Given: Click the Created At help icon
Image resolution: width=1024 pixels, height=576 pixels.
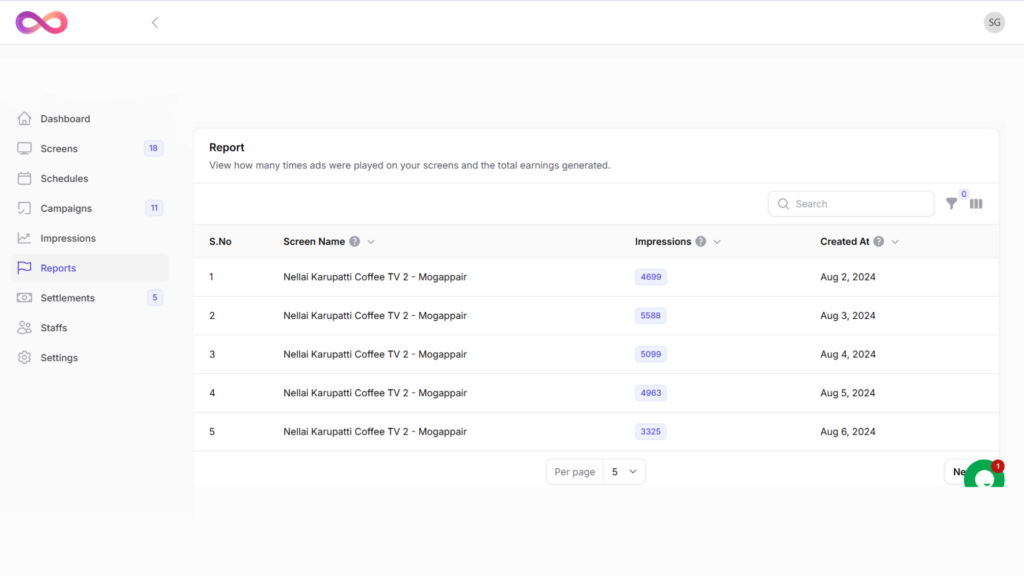Looking at the screenshot, I should pyautogui.click(x=879, y=242).
